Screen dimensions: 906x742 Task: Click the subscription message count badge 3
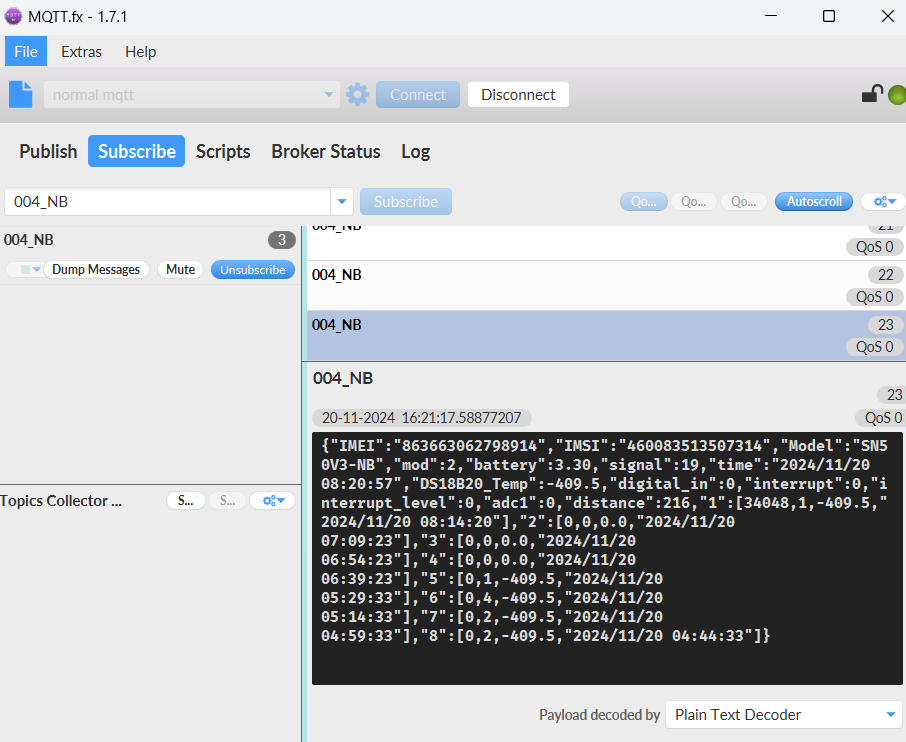[281, 240]
